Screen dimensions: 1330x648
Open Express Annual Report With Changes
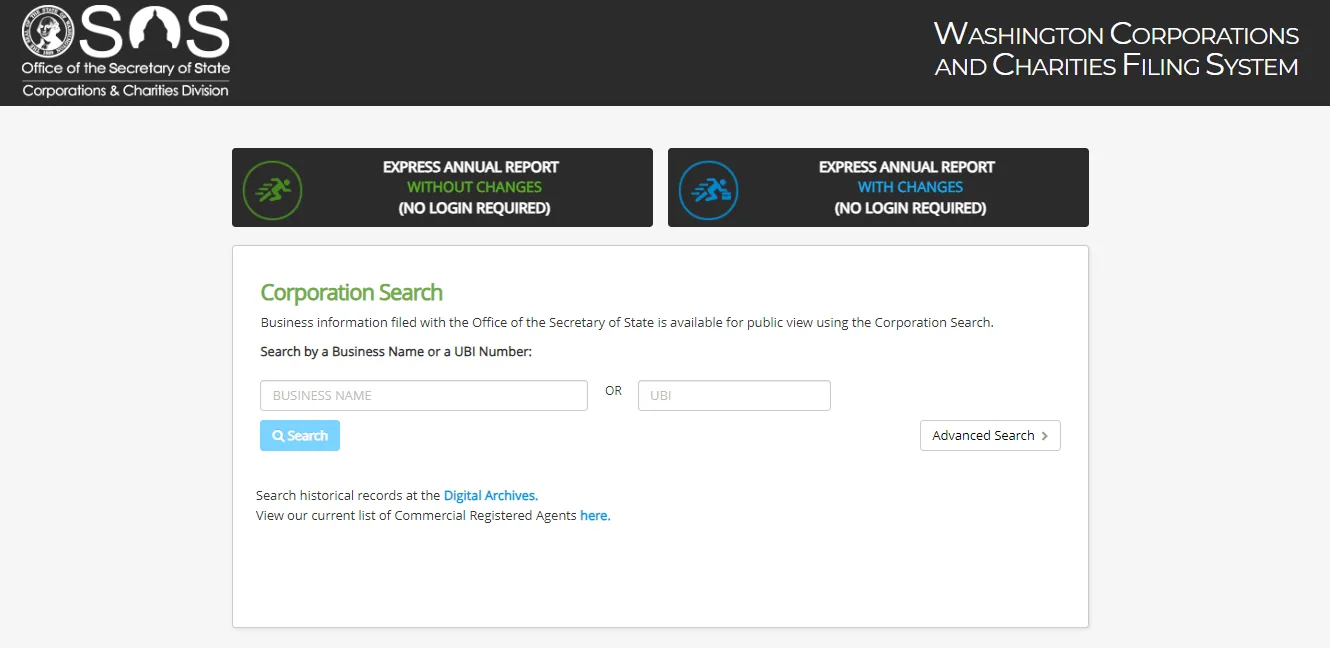point(878,188)
